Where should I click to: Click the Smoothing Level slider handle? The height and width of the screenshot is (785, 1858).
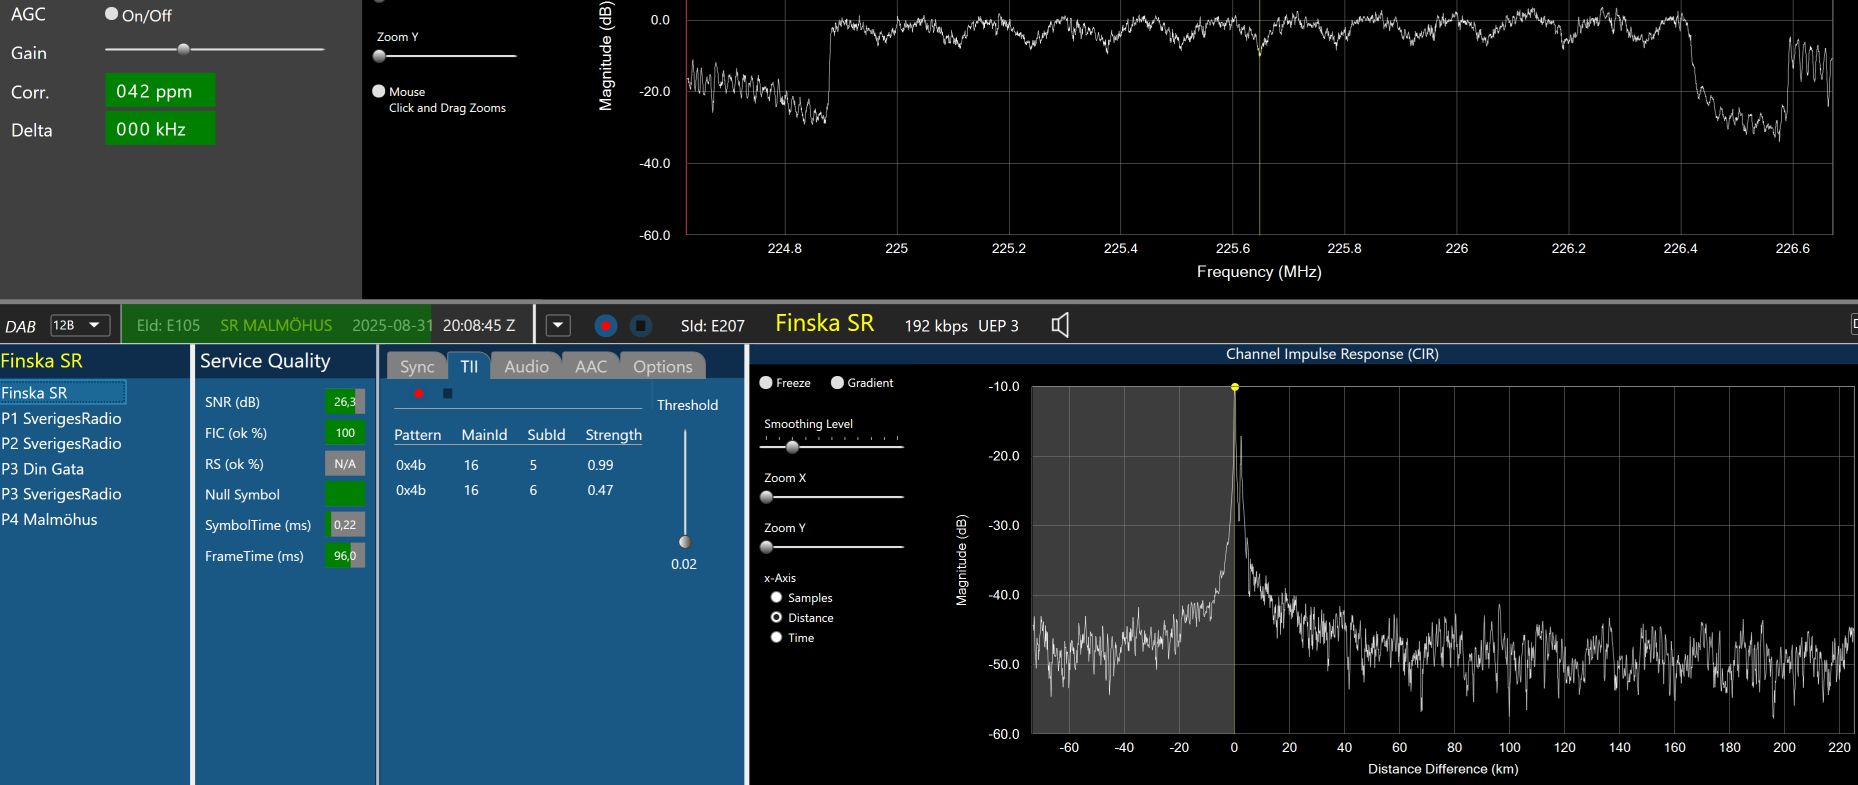click(792, 447)
